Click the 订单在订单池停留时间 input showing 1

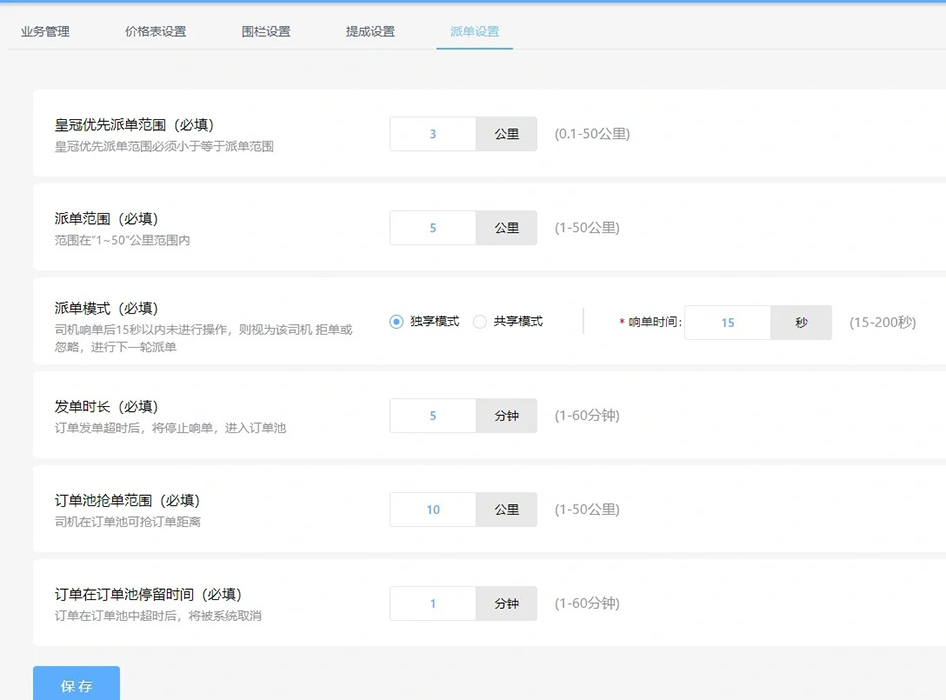pyautogui.click(x=431, y=604)
